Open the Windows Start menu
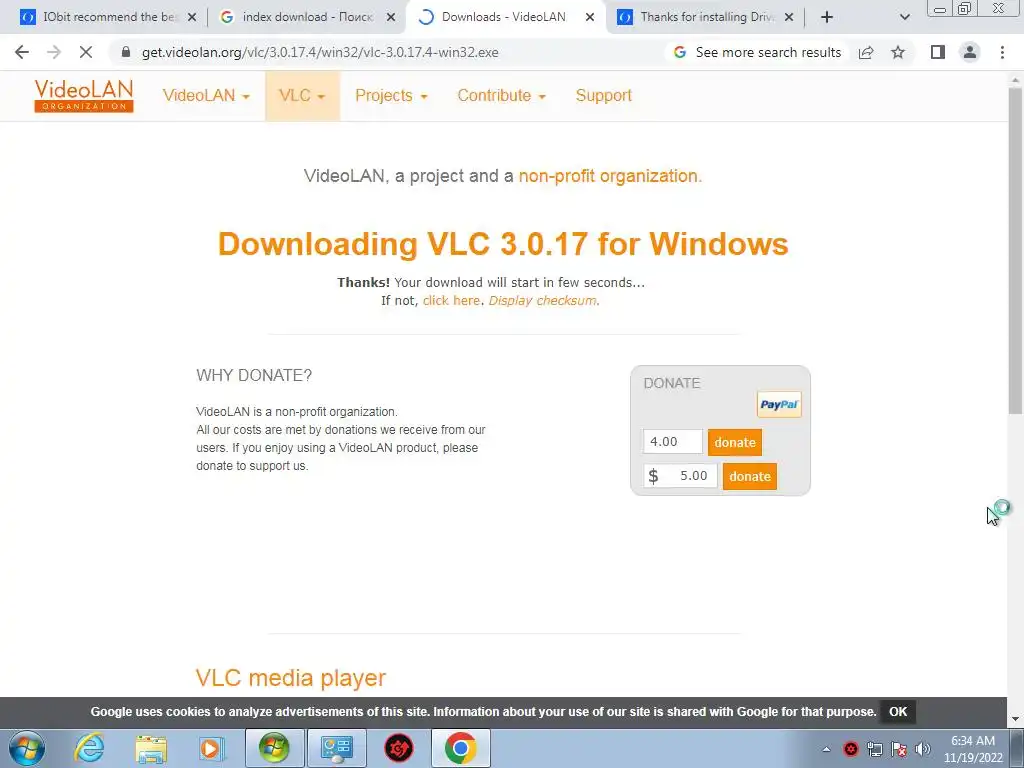 click(27, 748)
